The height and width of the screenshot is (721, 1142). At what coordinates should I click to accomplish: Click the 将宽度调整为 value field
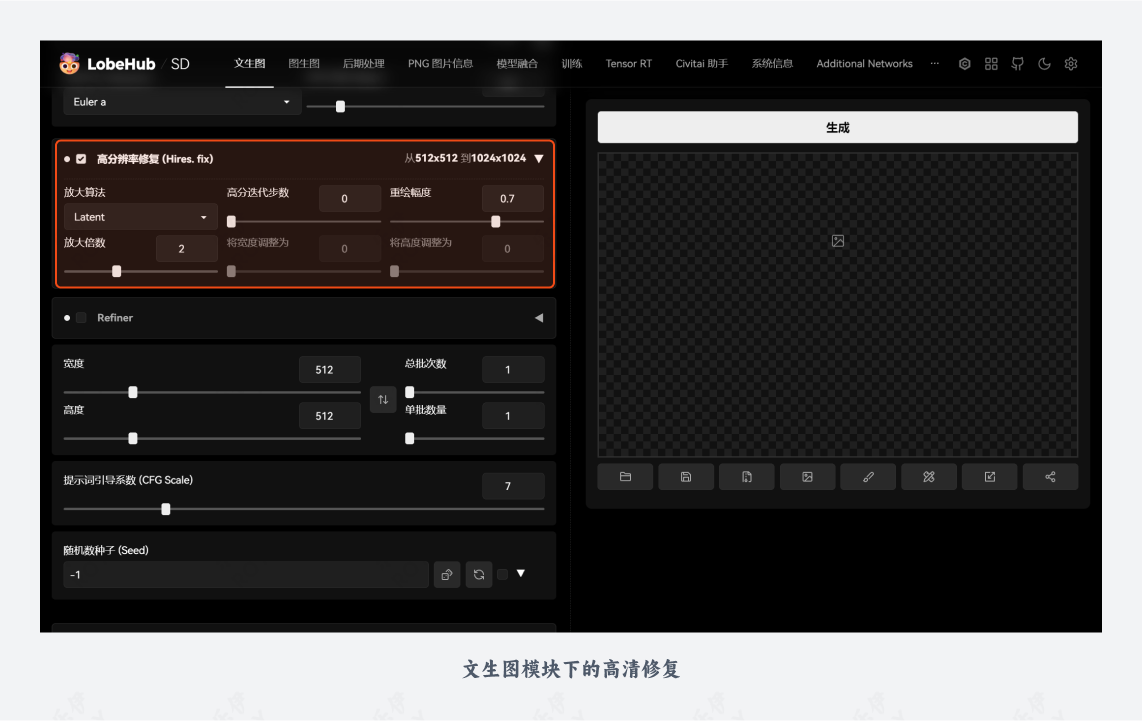[x=350, y=248]
